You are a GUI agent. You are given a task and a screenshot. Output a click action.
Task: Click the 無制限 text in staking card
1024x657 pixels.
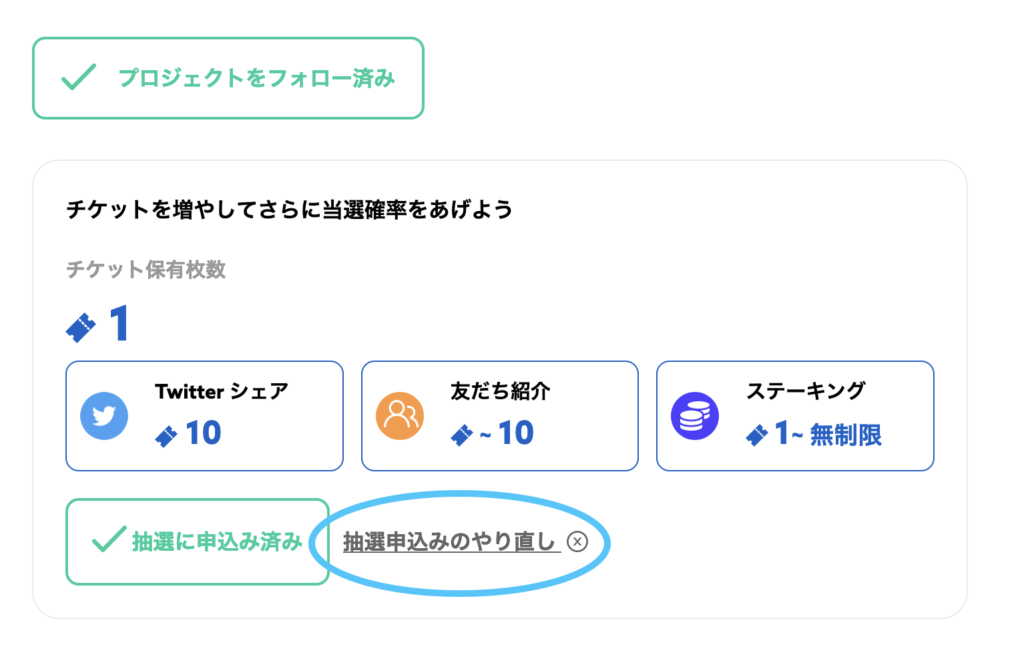846,435
